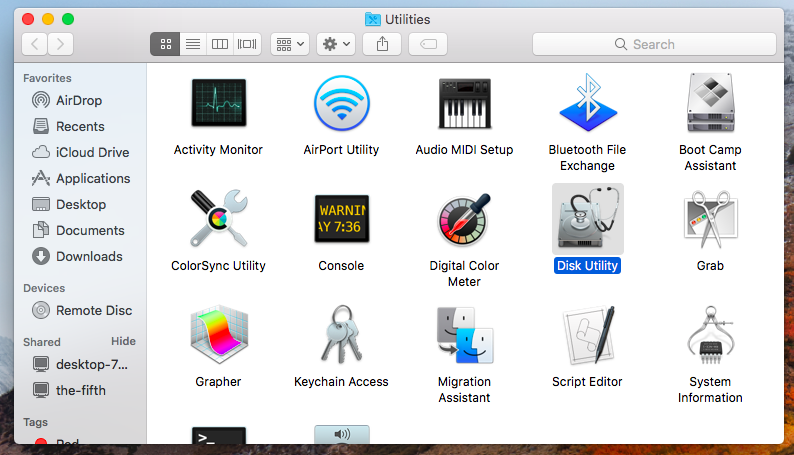The width and height of the screenshot is (794, 455).
Task: Click the Utilities folder title icon
Action: [373, 19]
